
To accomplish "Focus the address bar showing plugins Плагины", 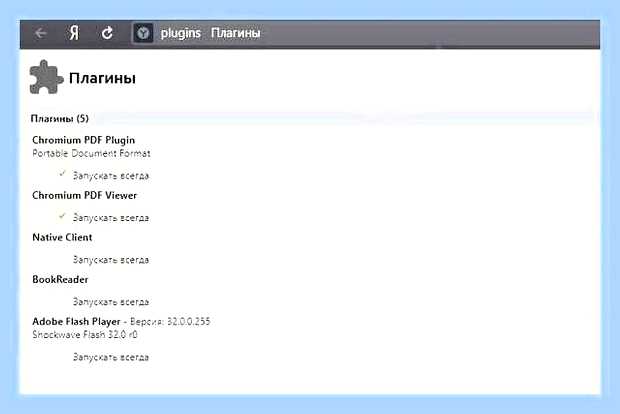I will click(364, 33).
